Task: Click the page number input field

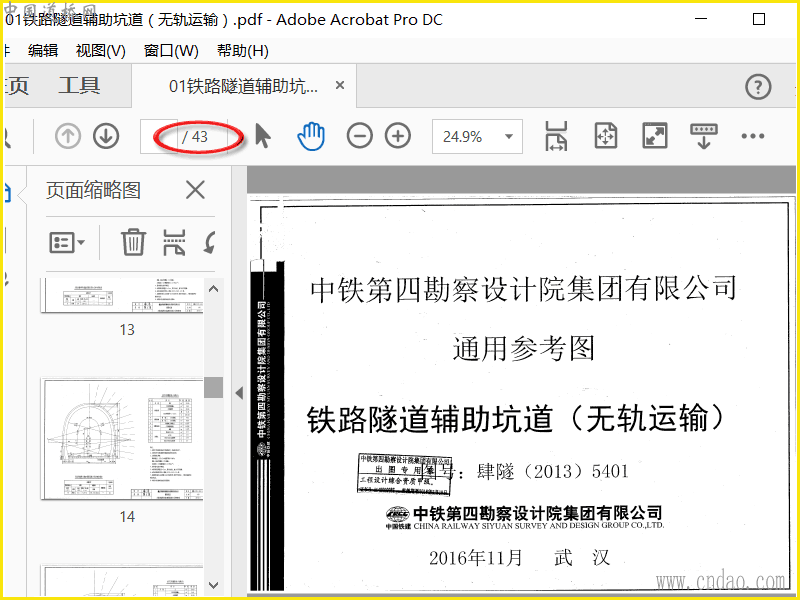Action: (x=159, y=136)
